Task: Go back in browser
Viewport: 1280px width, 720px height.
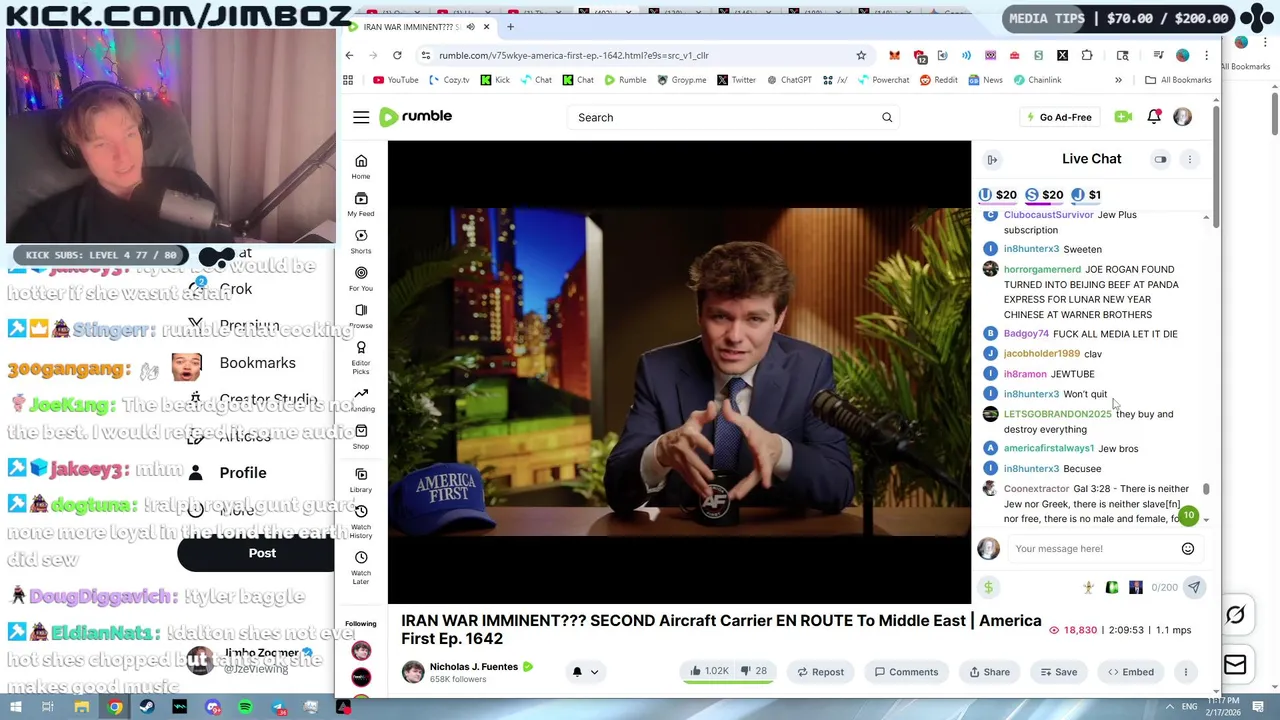Action: [x=349, y=55]
